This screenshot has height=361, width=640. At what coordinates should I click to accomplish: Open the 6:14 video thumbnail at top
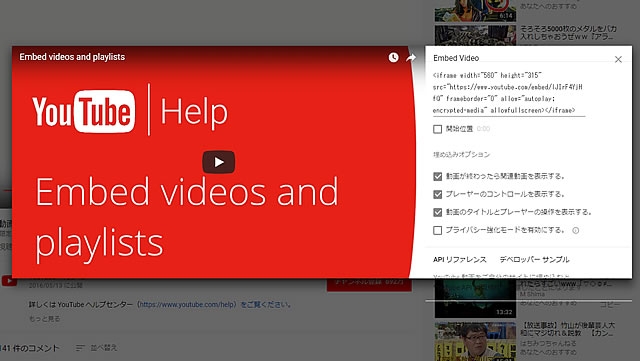pyautogui.click(x=475, y=10)
